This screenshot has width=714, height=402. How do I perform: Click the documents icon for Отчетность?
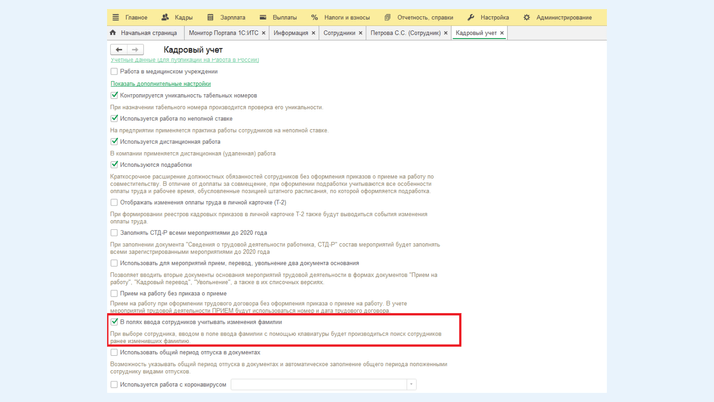[x=387, y=17]
